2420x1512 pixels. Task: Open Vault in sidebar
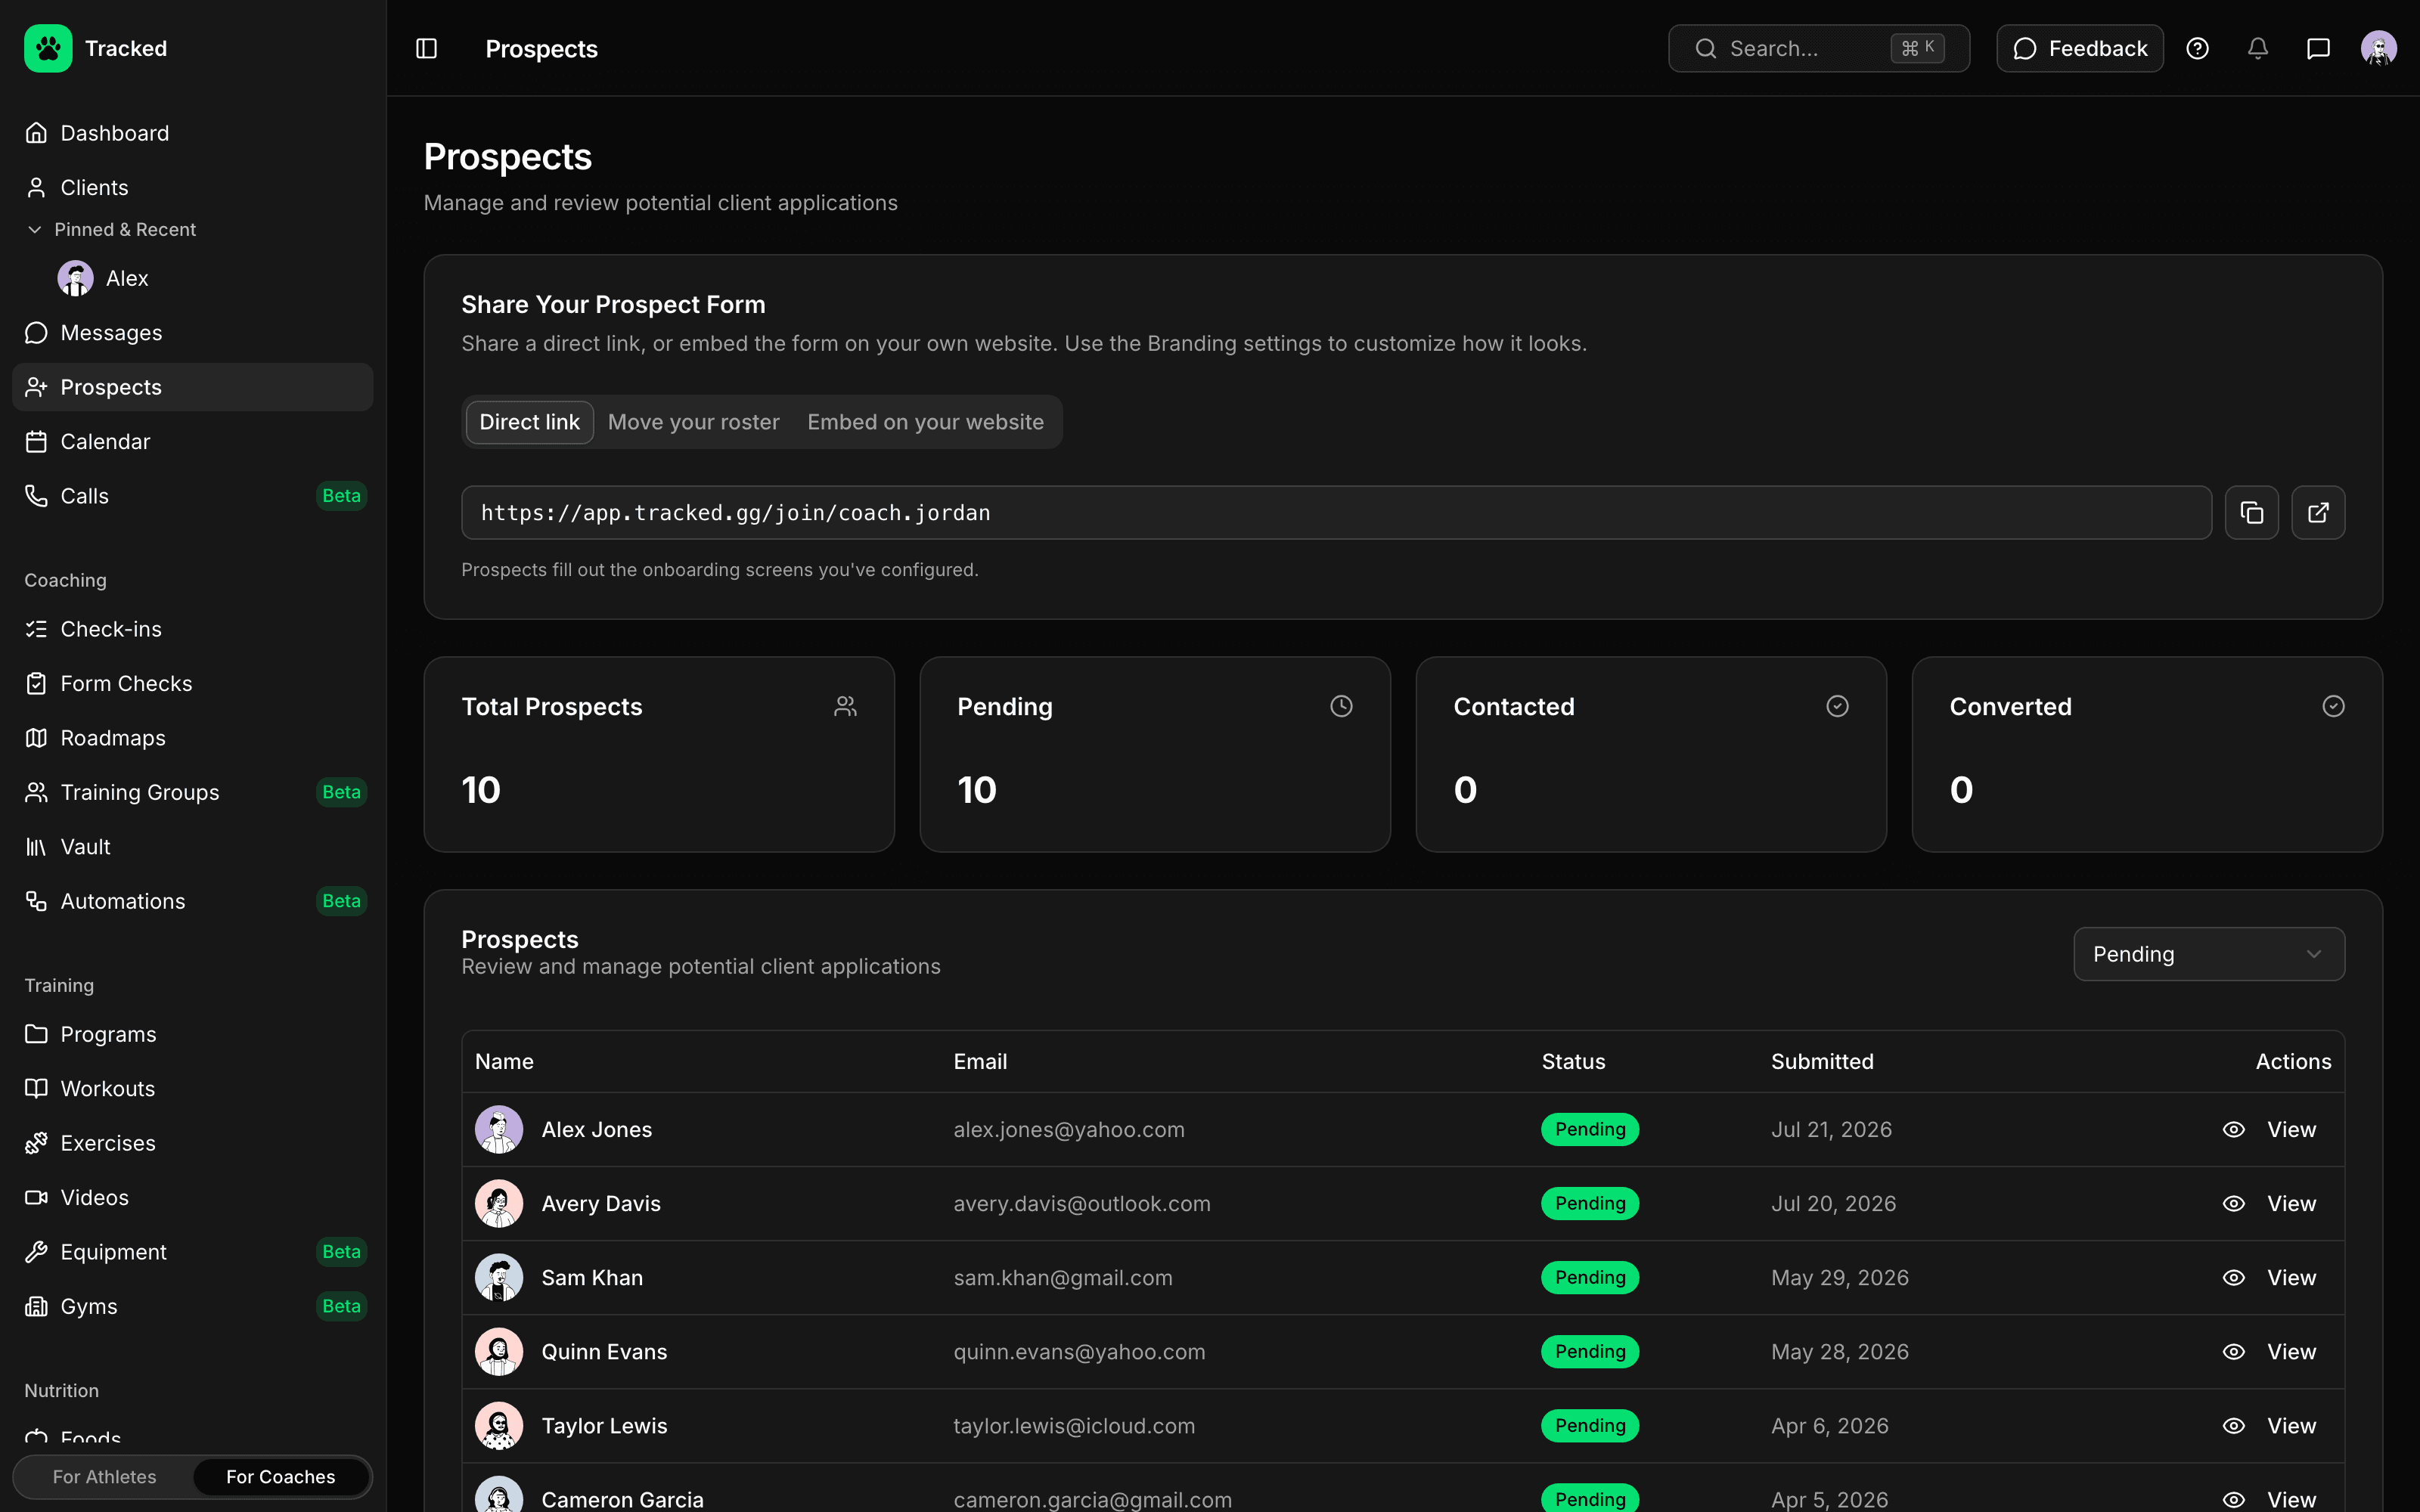click(x=192, y=847)
